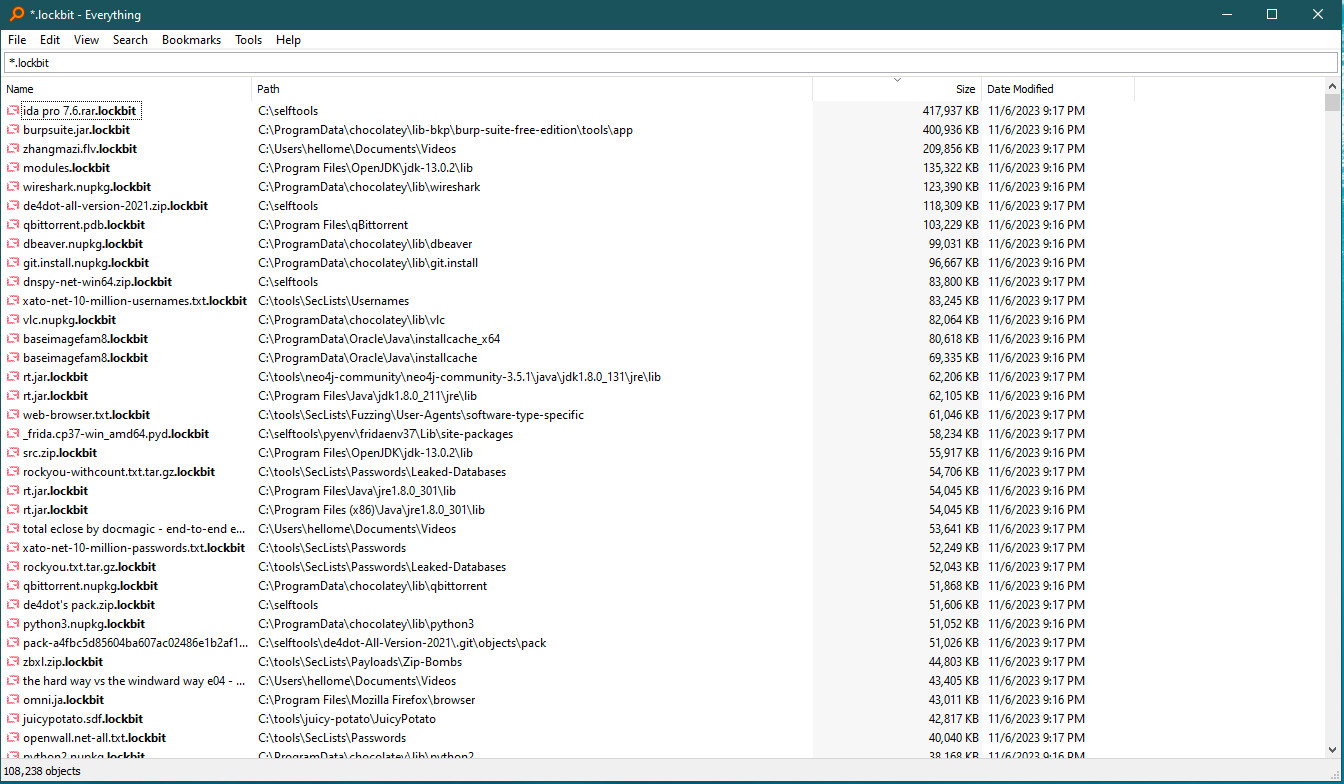The image size is (1344, 784).
Task: Click the file icon of xato-net-10-million-passwords.txt.lockbit
Action: click(x=13, y=548)
